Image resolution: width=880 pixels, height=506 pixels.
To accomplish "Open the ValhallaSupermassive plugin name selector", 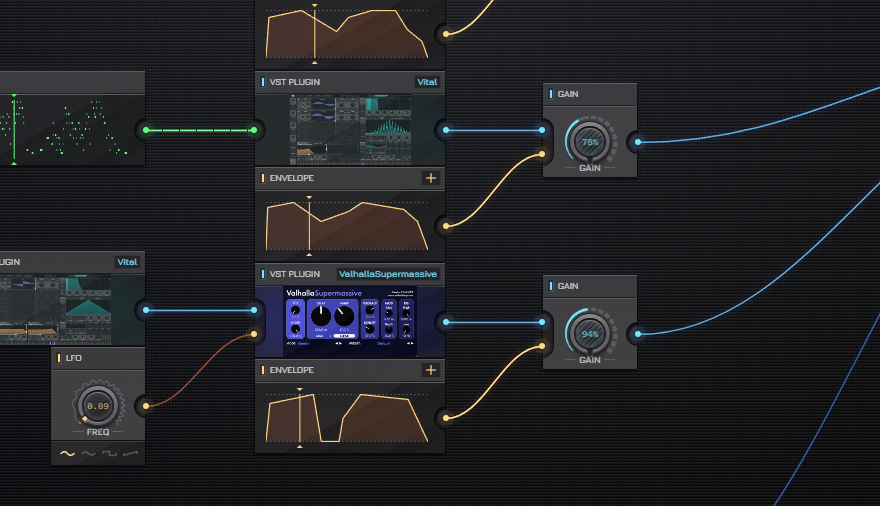I will (388, 274).
